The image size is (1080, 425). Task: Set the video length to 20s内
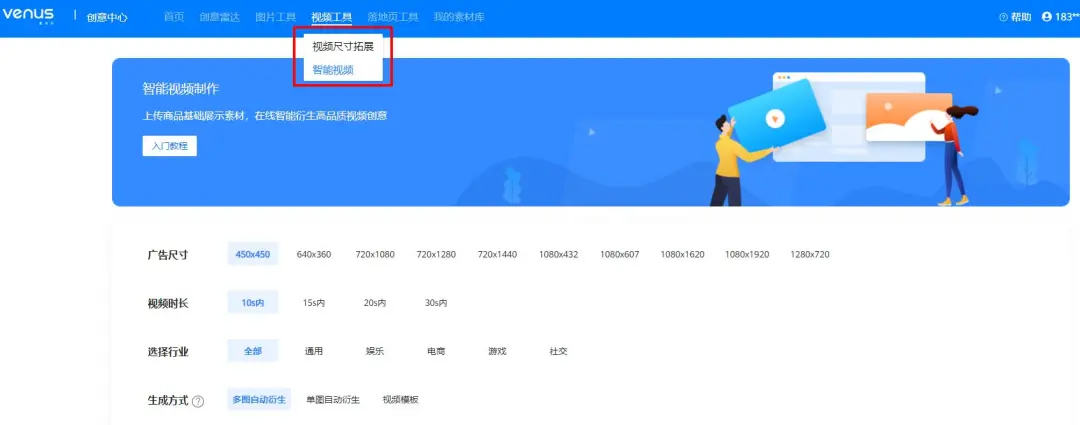[x=375, y=302]
